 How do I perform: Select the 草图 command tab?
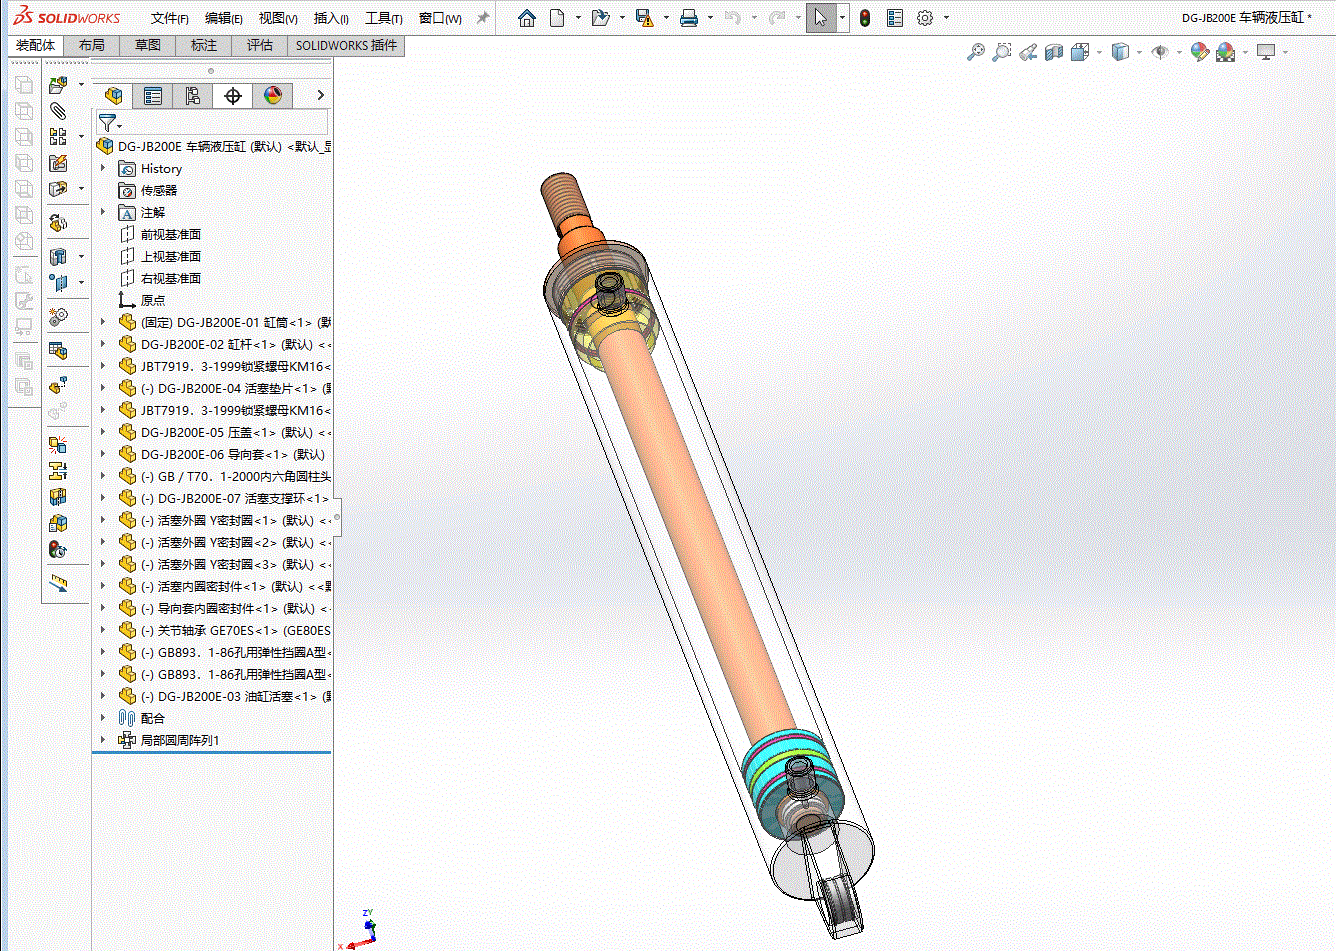(x=148, y=45)
